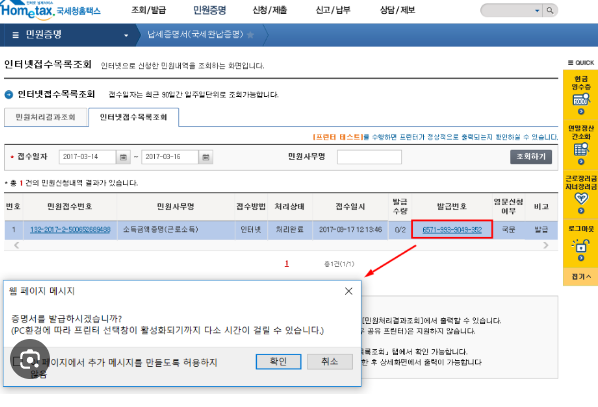The image size is (598, 407).
Task: Go to page 1 in pagination
Action: pos(287,264)
